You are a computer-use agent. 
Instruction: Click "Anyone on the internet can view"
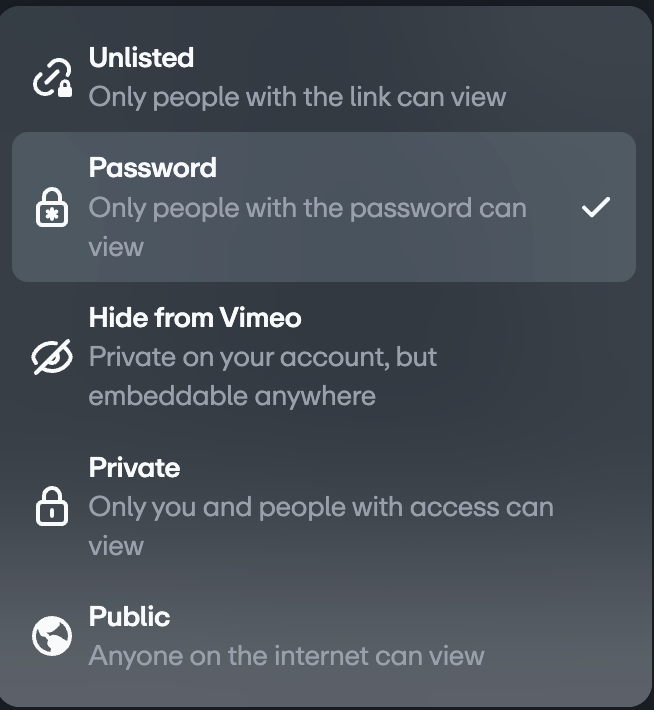click(286, 656)
